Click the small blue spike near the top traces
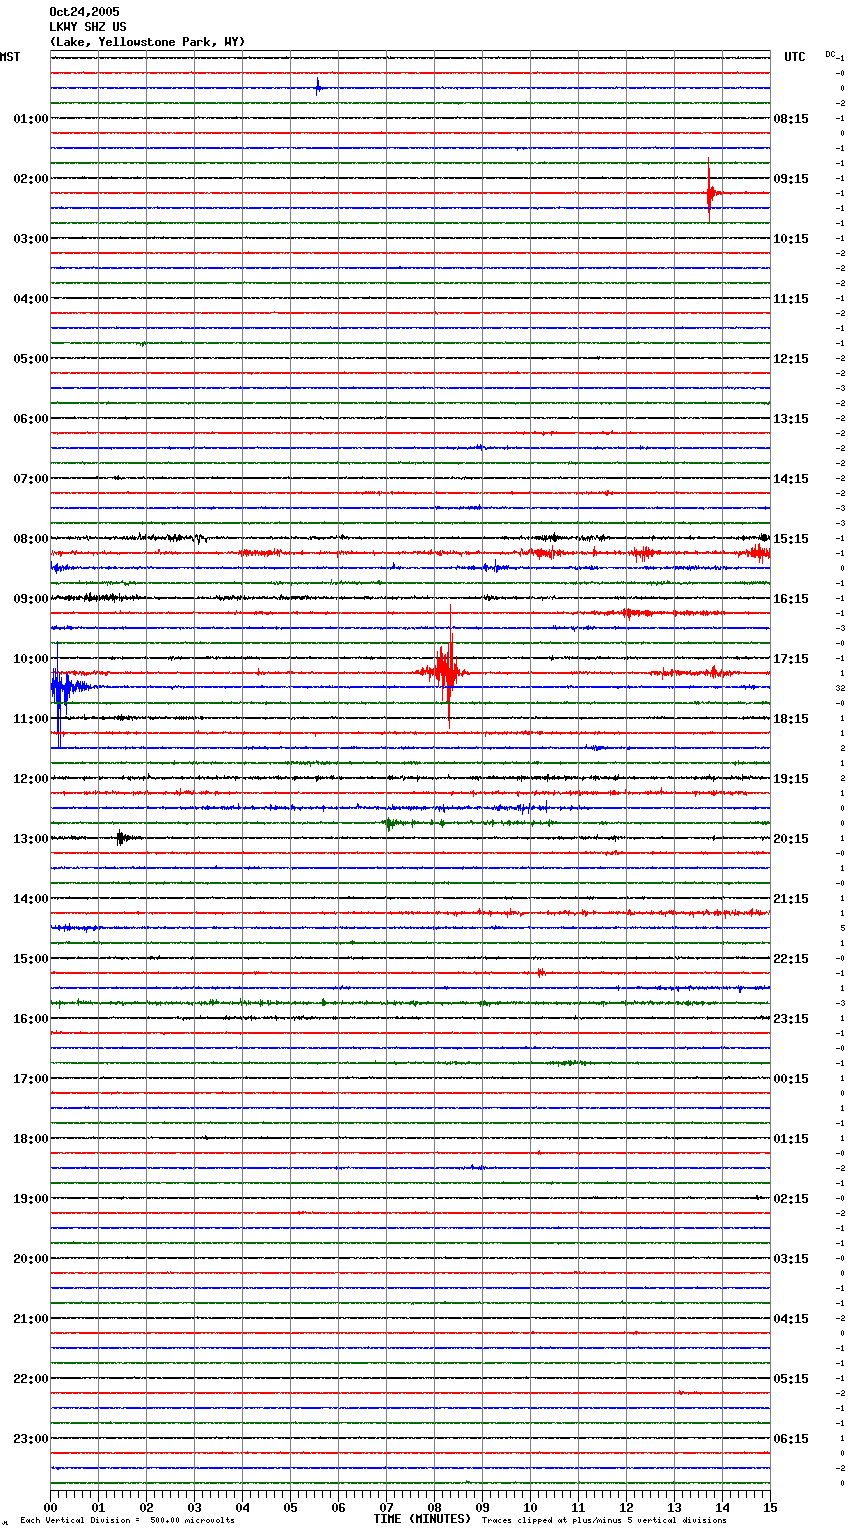Screen dimensions: 850x1534 coord(318,86)
